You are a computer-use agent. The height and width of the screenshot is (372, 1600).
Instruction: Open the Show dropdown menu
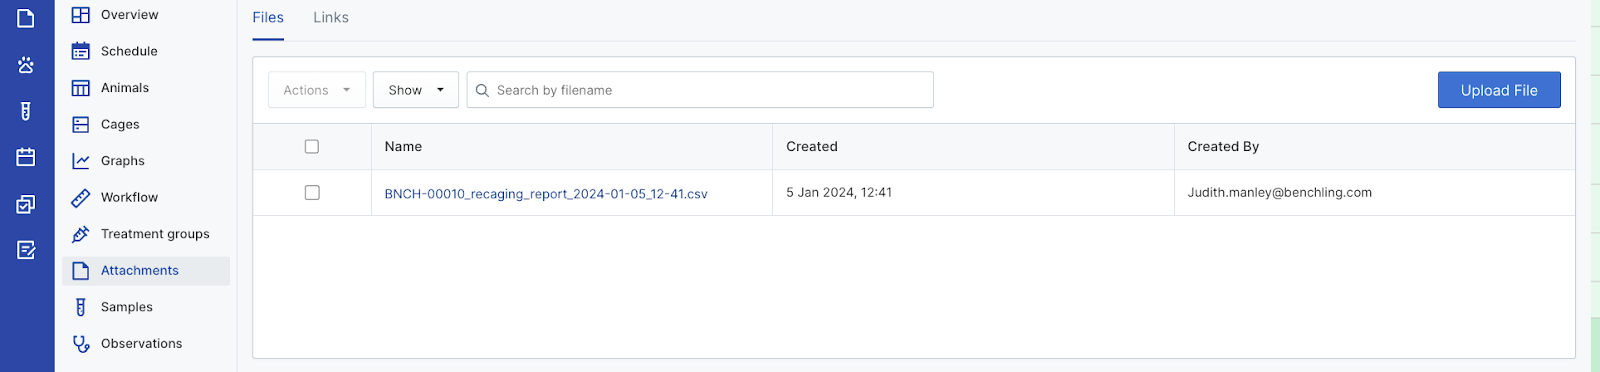[416, 90]
